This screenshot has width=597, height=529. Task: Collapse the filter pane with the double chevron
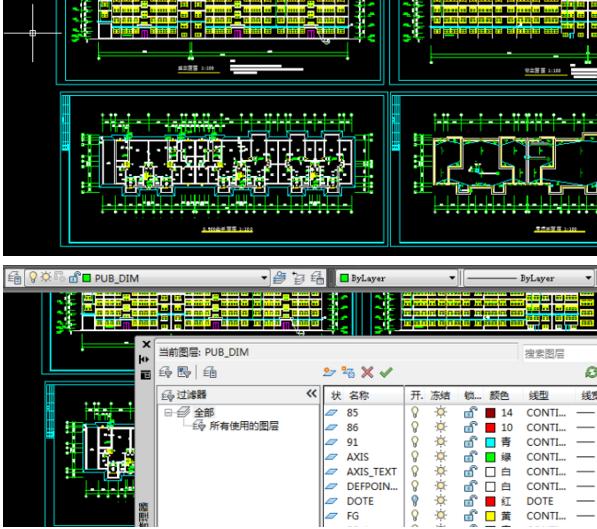click(311, 394)
